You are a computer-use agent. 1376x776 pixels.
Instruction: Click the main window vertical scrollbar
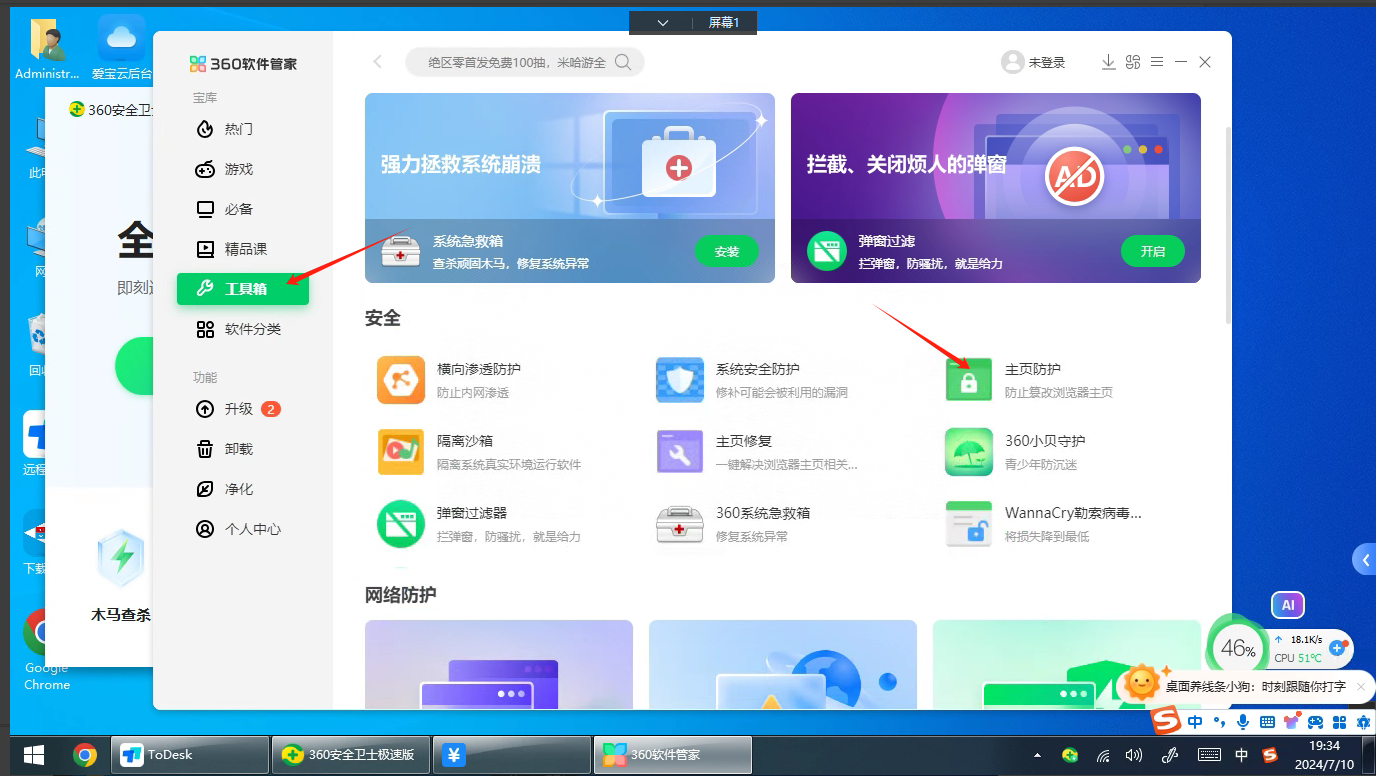[x=1229, y=225]
